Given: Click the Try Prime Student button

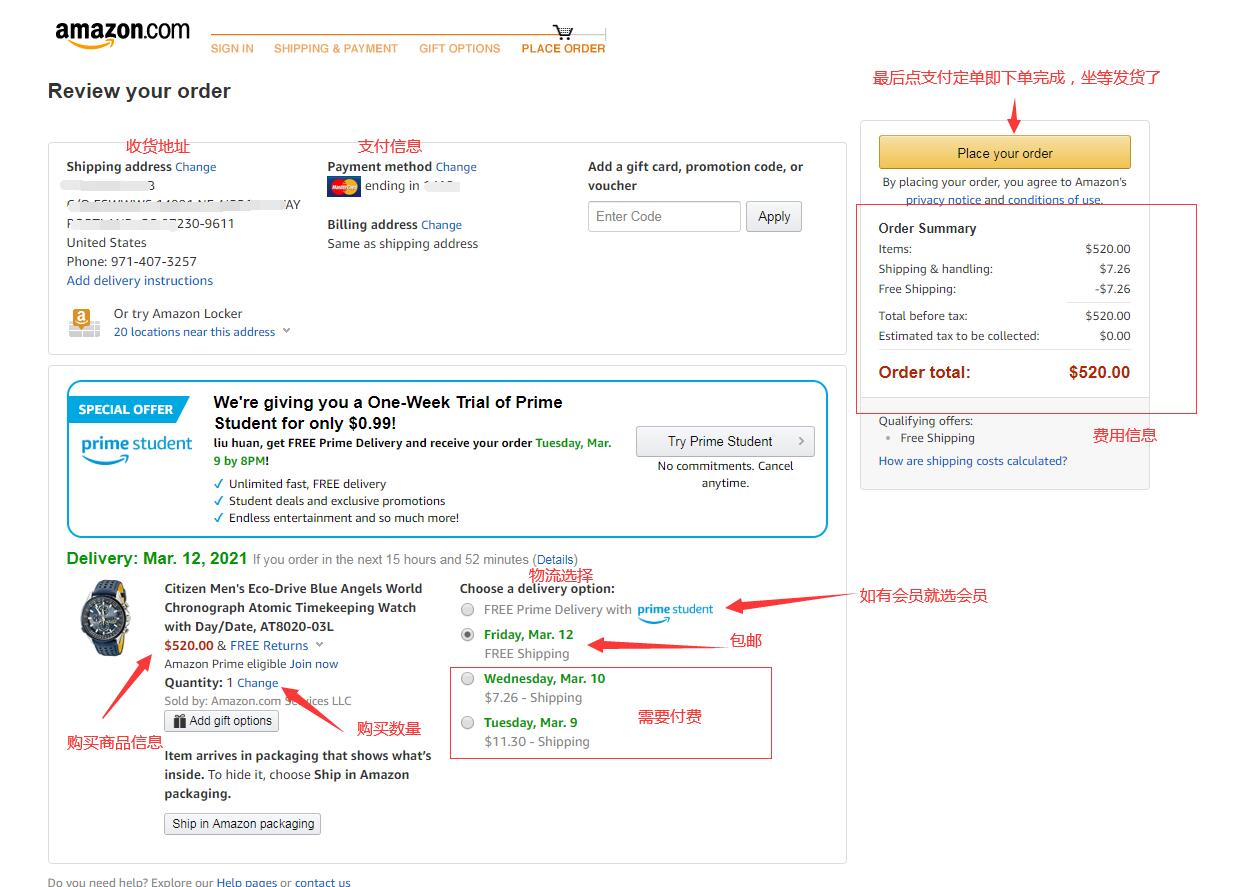Looking at the screenshot, I should tap(725, 442).
